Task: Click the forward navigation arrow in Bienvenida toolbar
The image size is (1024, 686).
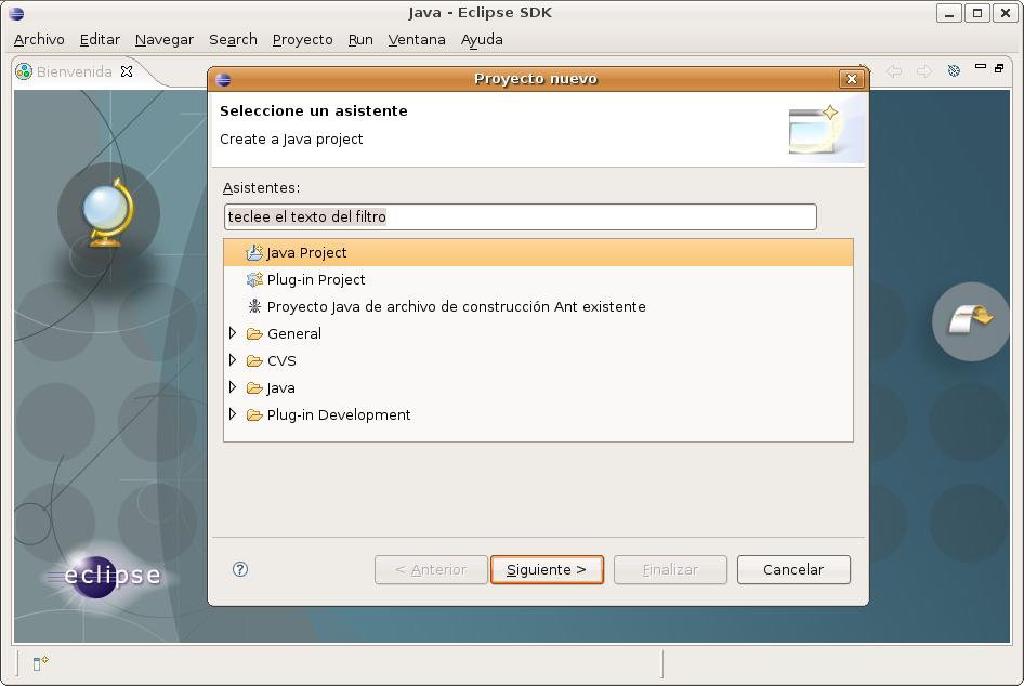Action: coord(922,71)
